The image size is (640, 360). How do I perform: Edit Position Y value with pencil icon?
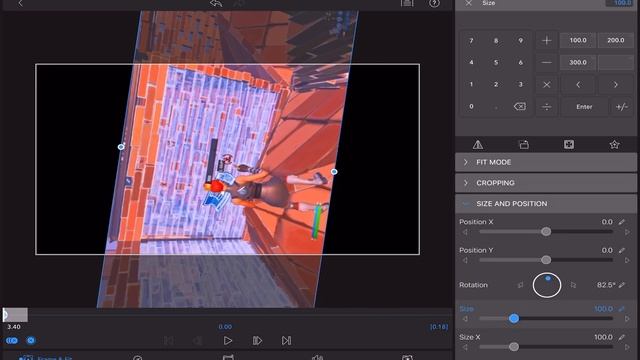coord(622,250)
